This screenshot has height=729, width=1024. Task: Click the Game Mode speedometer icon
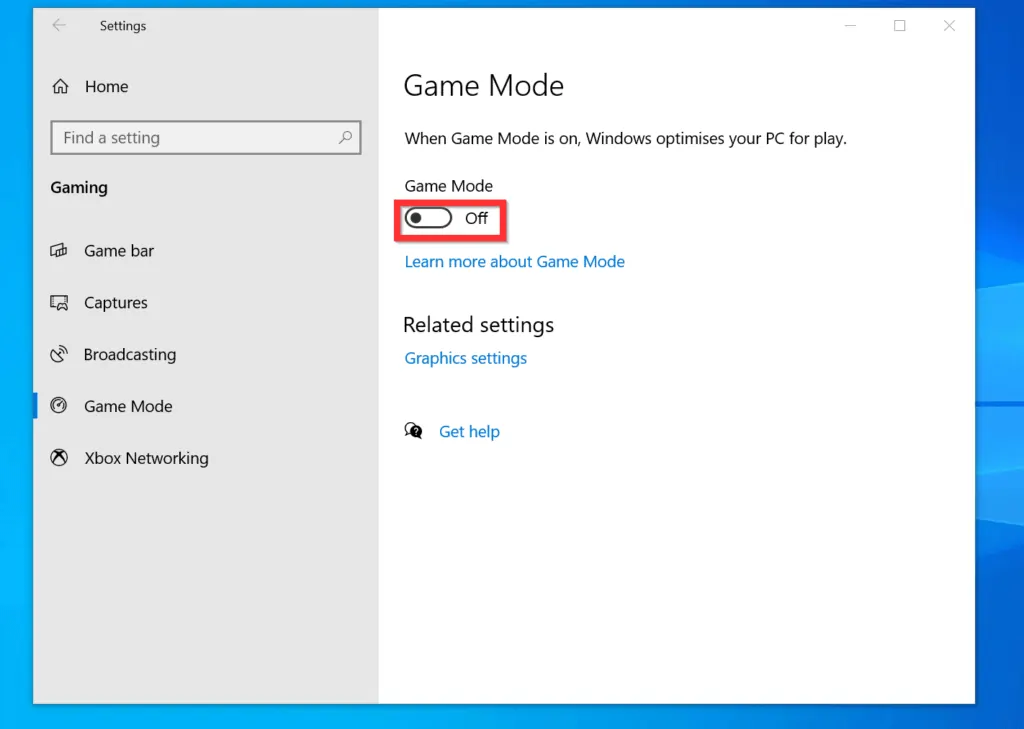[x=59, y=406]
